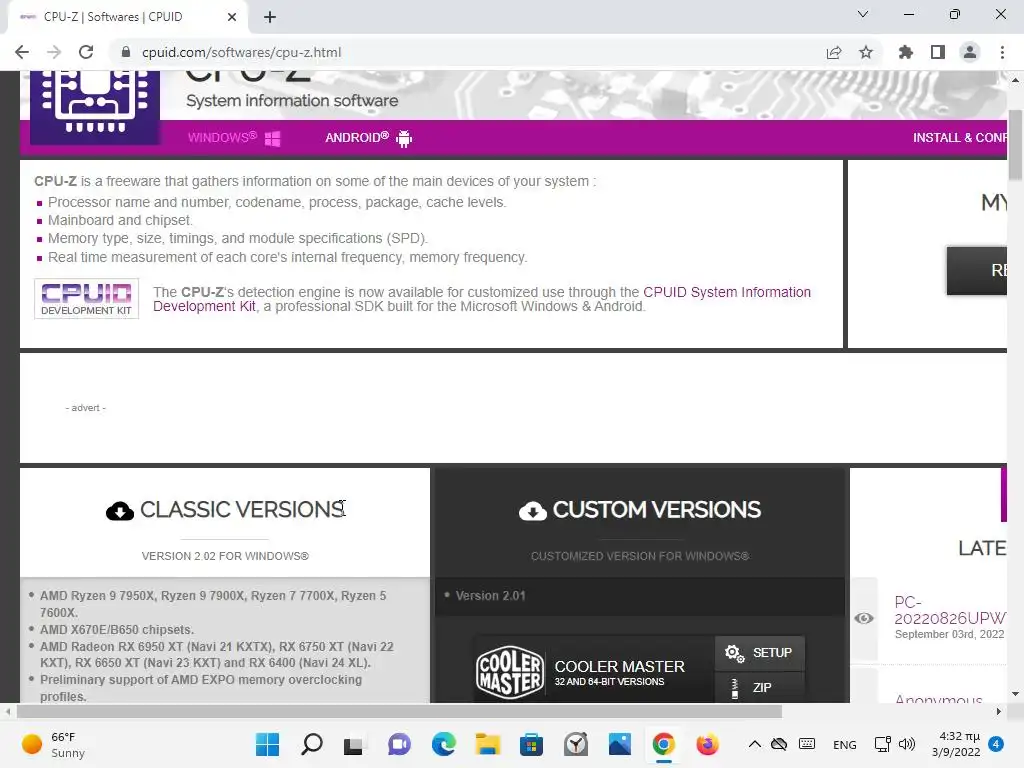Click the browser forward arrow
The width and height of the screenshot is (1024, 768).
(x=54, y=52)
